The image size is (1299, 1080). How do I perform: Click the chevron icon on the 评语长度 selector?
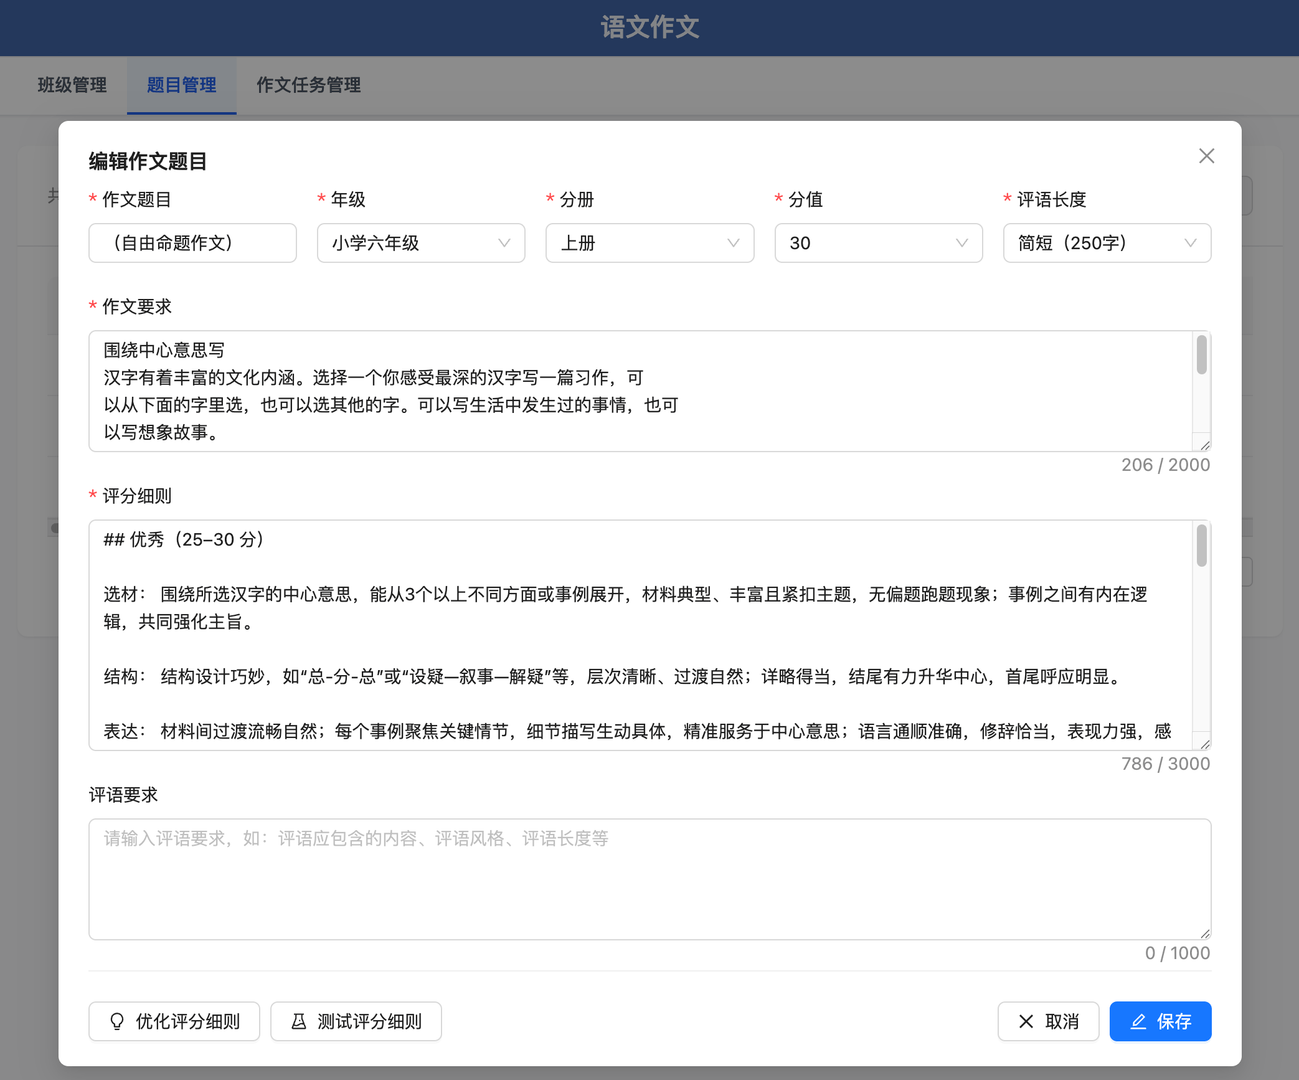(1190, 243)
